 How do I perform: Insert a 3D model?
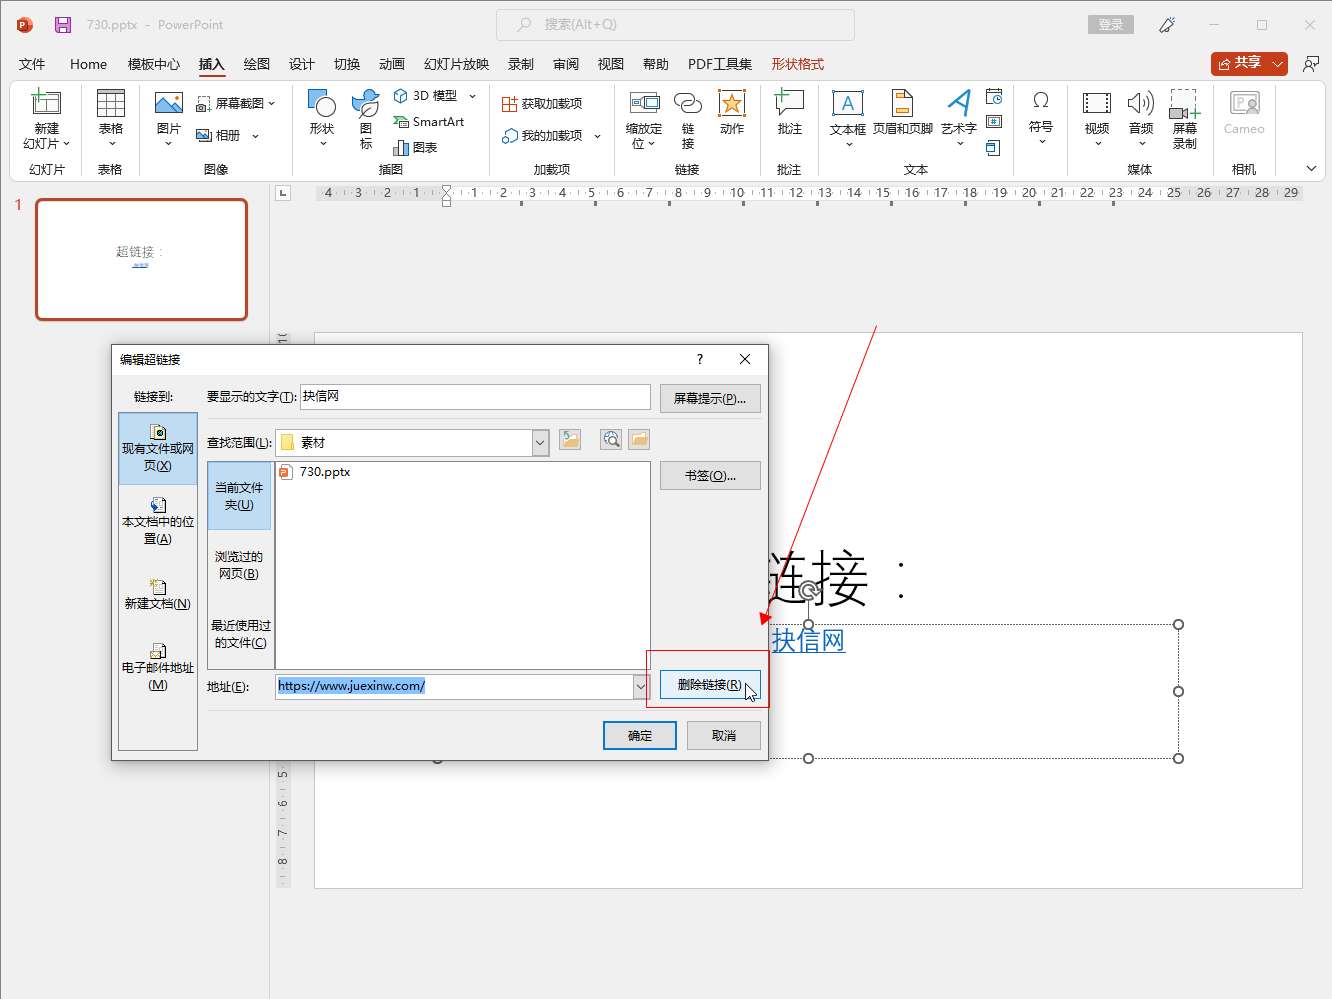425,96
